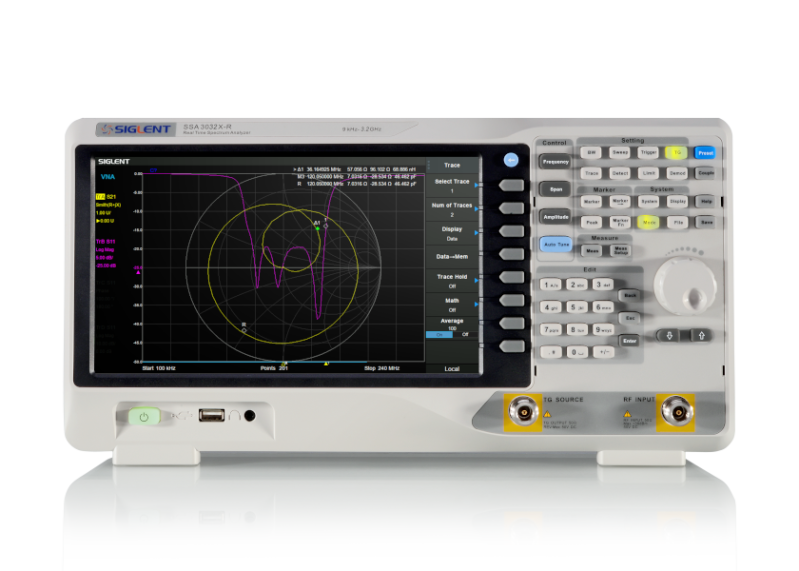Viewport: 799px width, 571px height.
Task: Click the number 1 key
Action: click(x=550, y=285)
